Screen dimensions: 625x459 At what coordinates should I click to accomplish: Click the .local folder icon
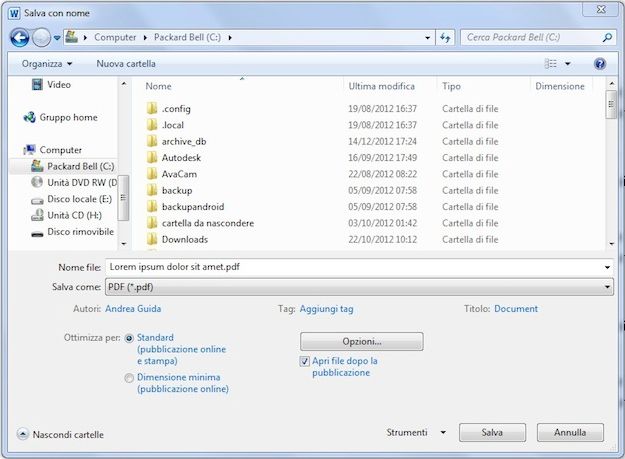151,125
